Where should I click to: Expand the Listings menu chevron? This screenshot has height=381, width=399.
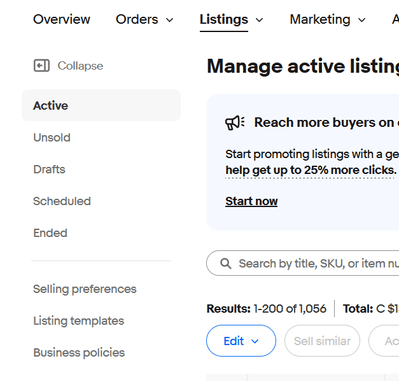click(259, 20)
